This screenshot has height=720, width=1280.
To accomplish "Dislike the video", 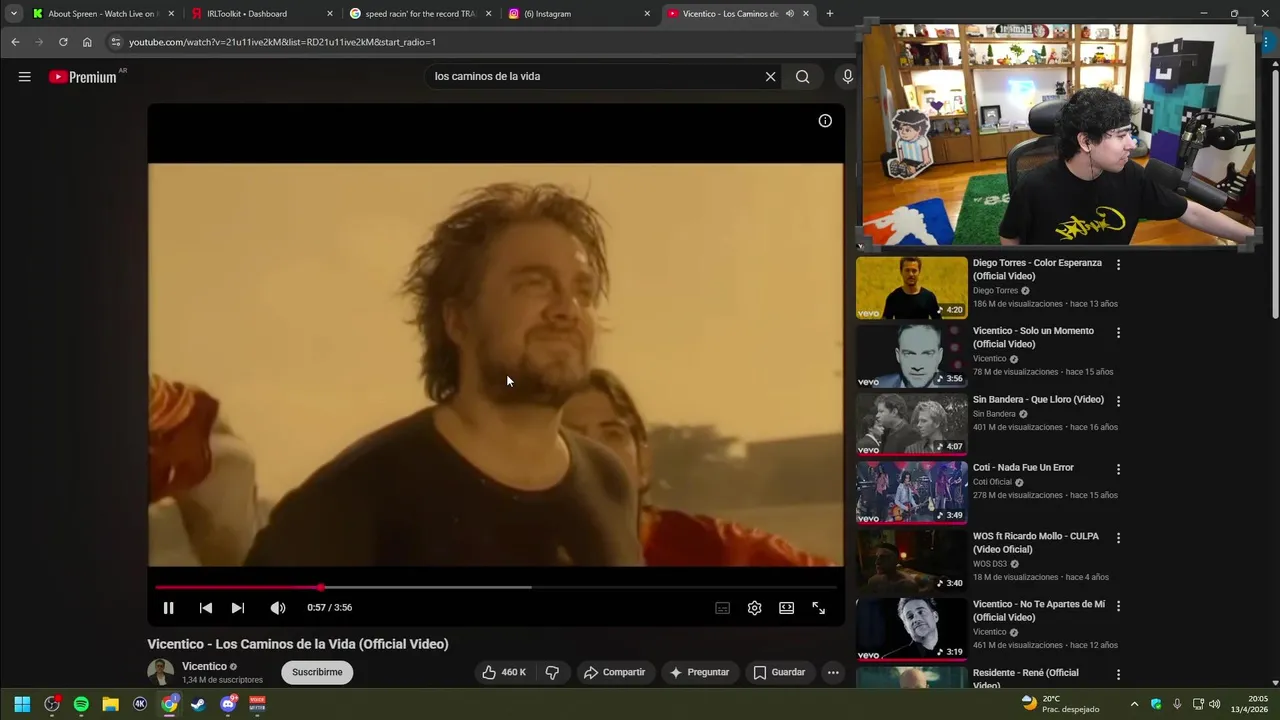I will tap(552, 672).
